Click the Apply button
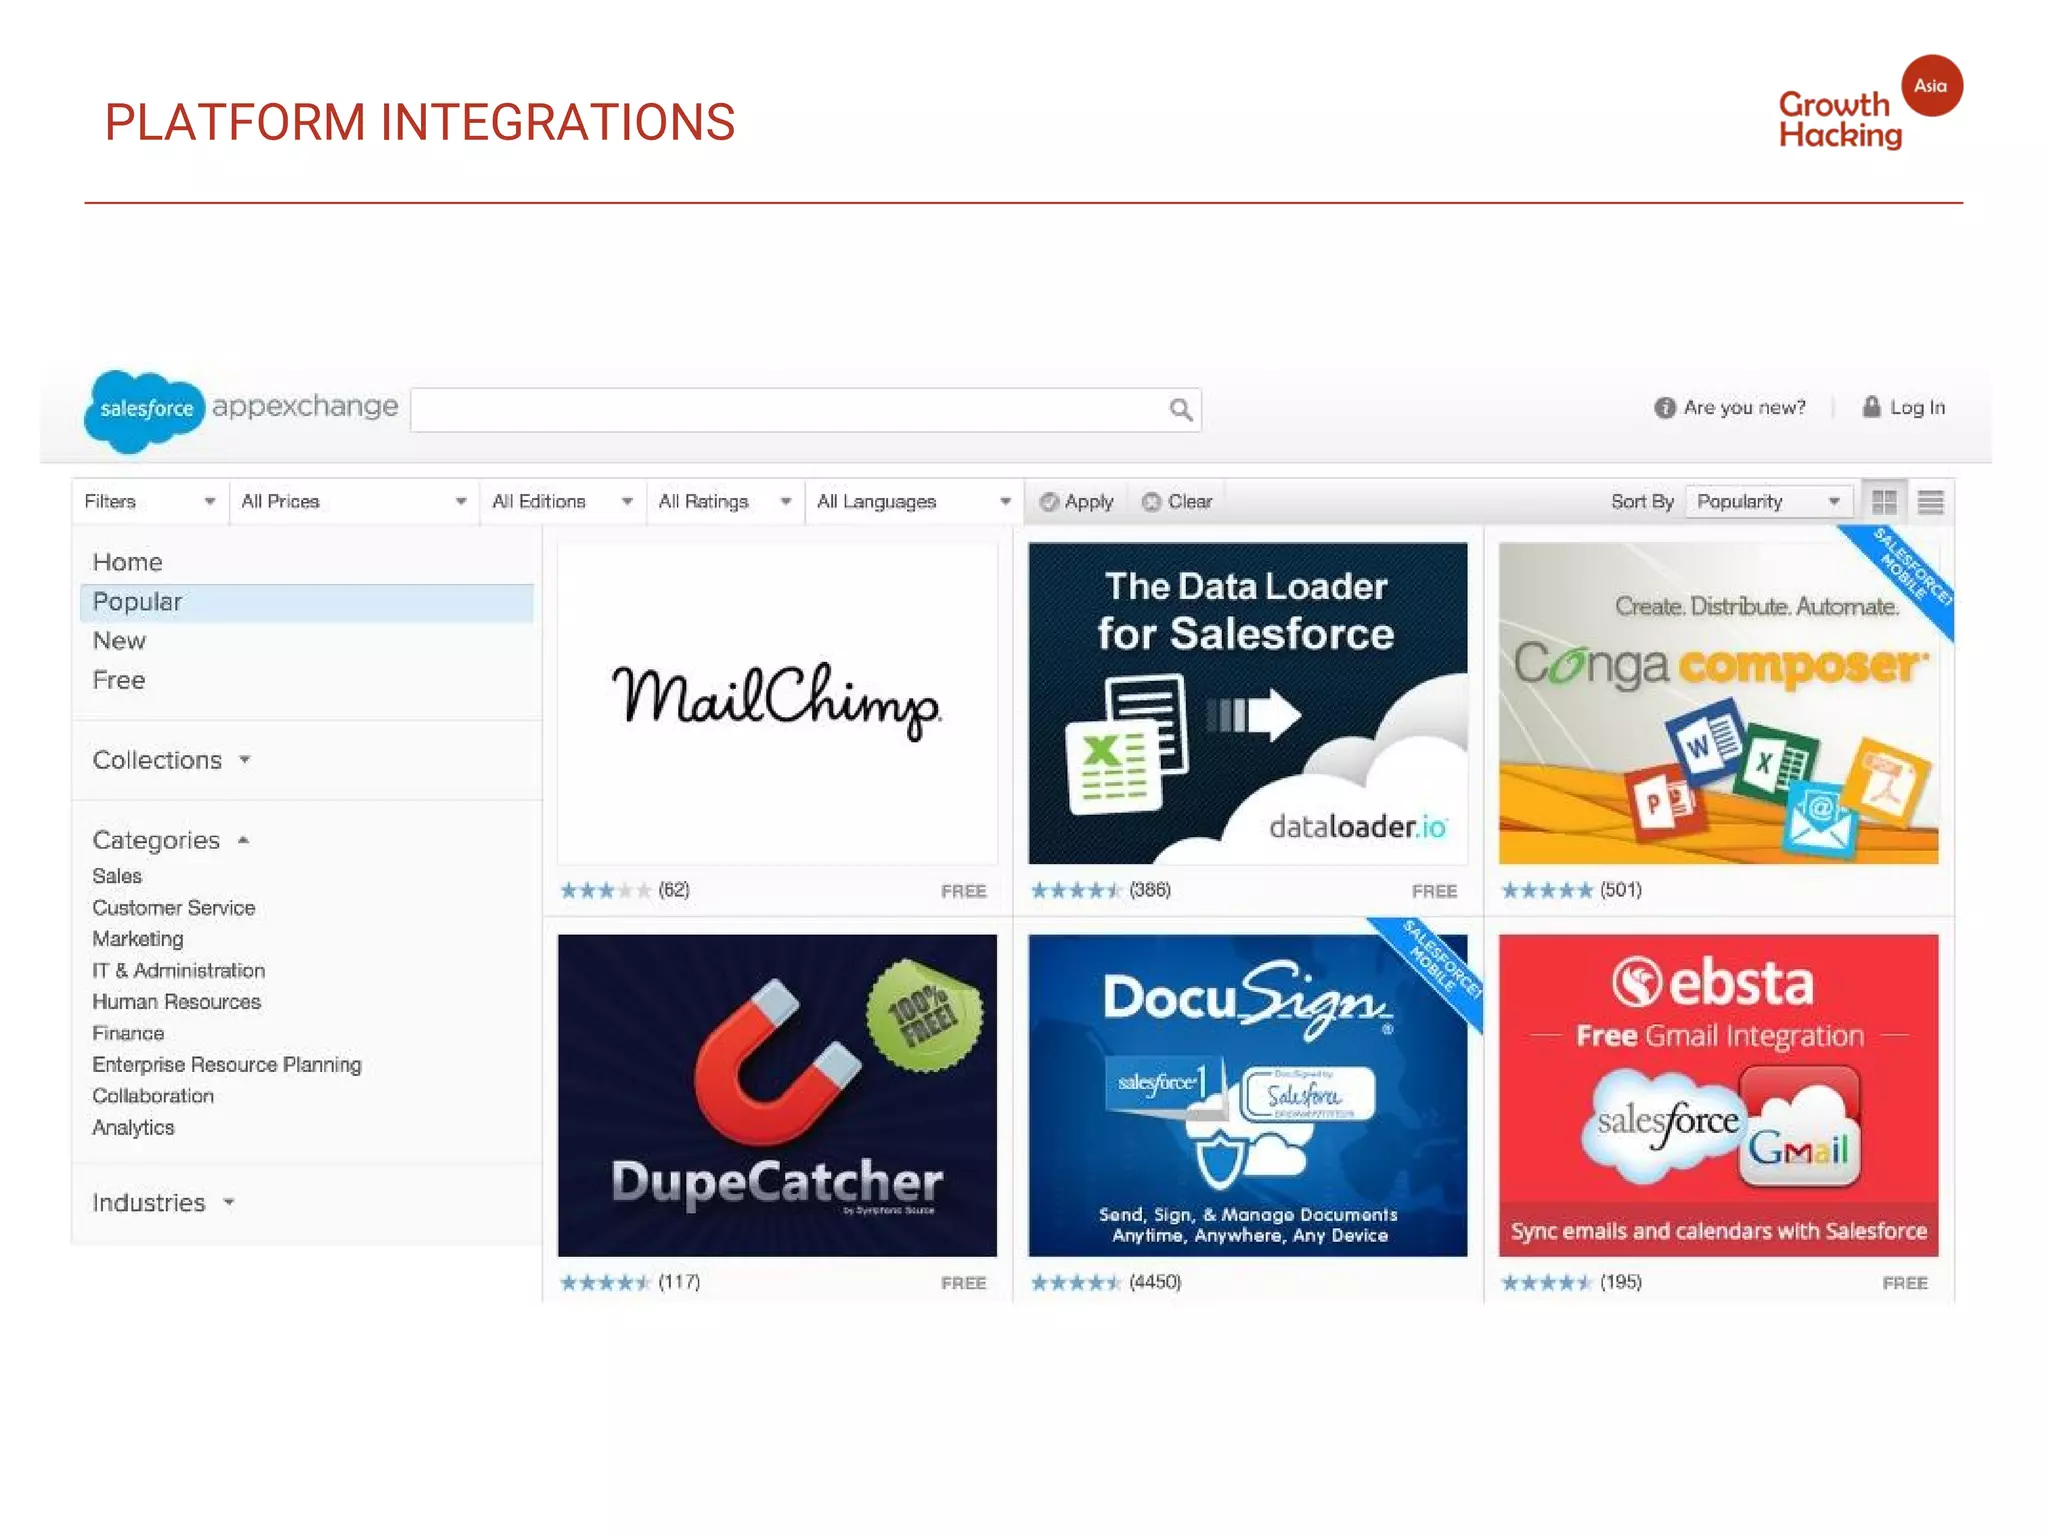The image size is (2048, 1536). coord(1076,502)
